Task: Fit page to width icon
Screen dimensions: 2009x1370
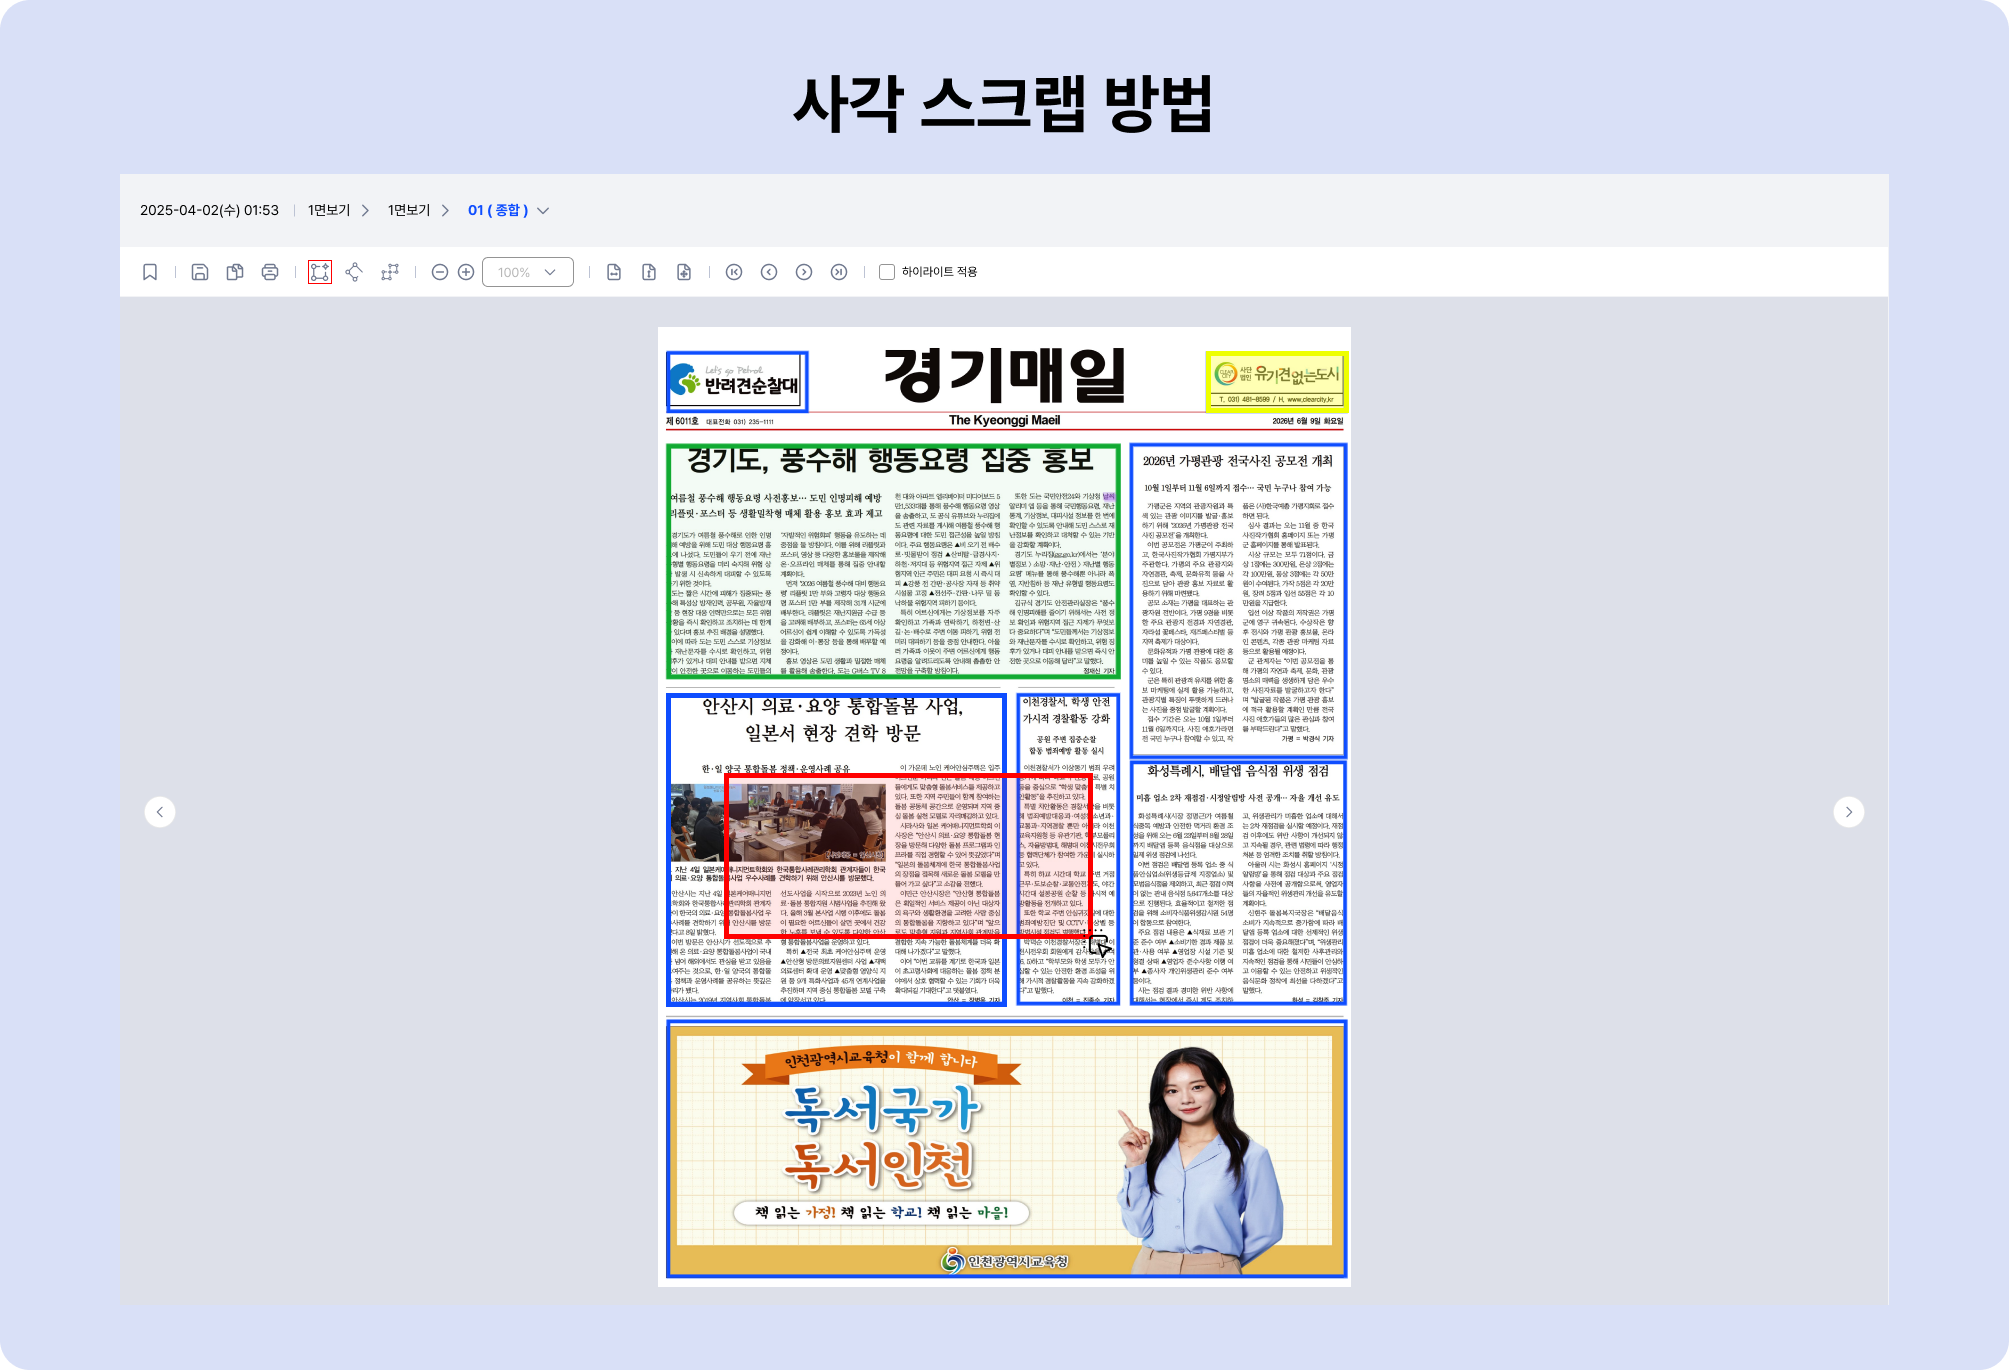Action: [614, 272]
